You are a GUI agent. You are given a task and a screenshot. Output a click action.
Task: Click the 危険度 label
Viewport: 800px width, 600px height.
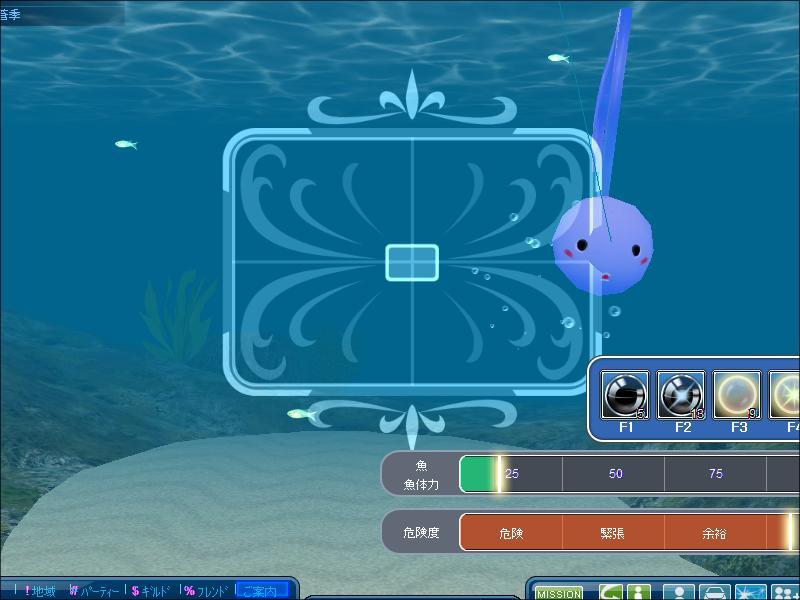coord(421,533)
